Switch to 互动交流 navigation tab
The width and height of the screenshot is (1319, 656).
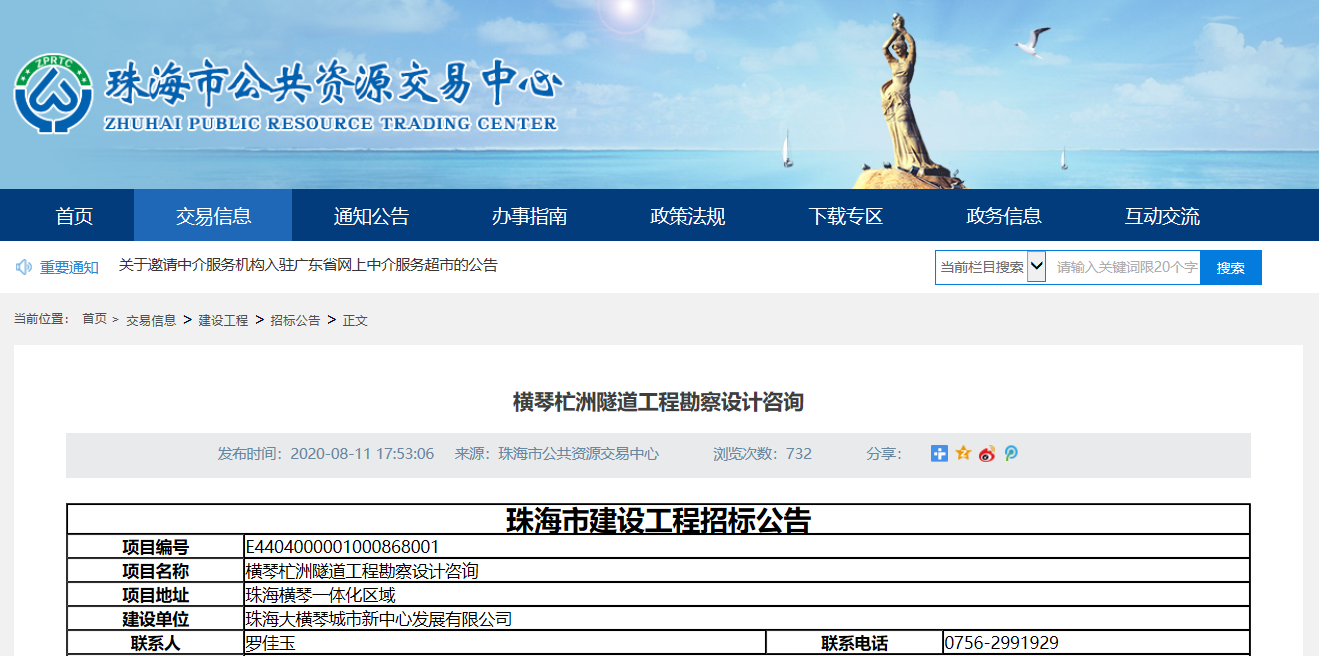1162,216
